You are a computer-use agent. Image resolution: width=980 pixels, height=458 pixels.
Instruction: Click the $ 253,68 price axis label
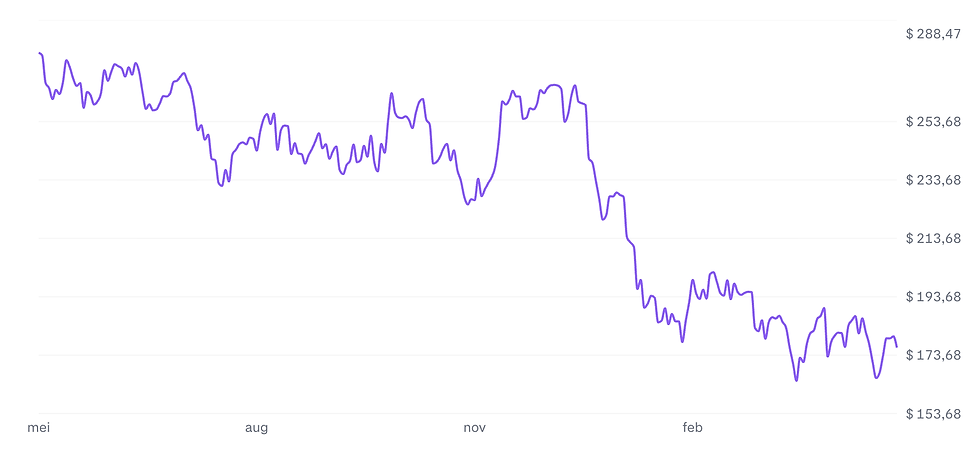pos(932,121)
